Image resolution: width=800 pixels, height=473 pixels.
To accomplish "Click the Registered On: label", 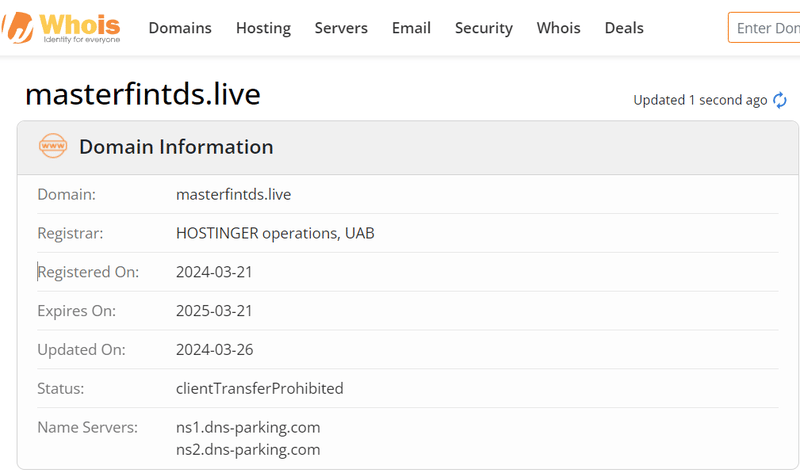I will (x=88, y=272).
